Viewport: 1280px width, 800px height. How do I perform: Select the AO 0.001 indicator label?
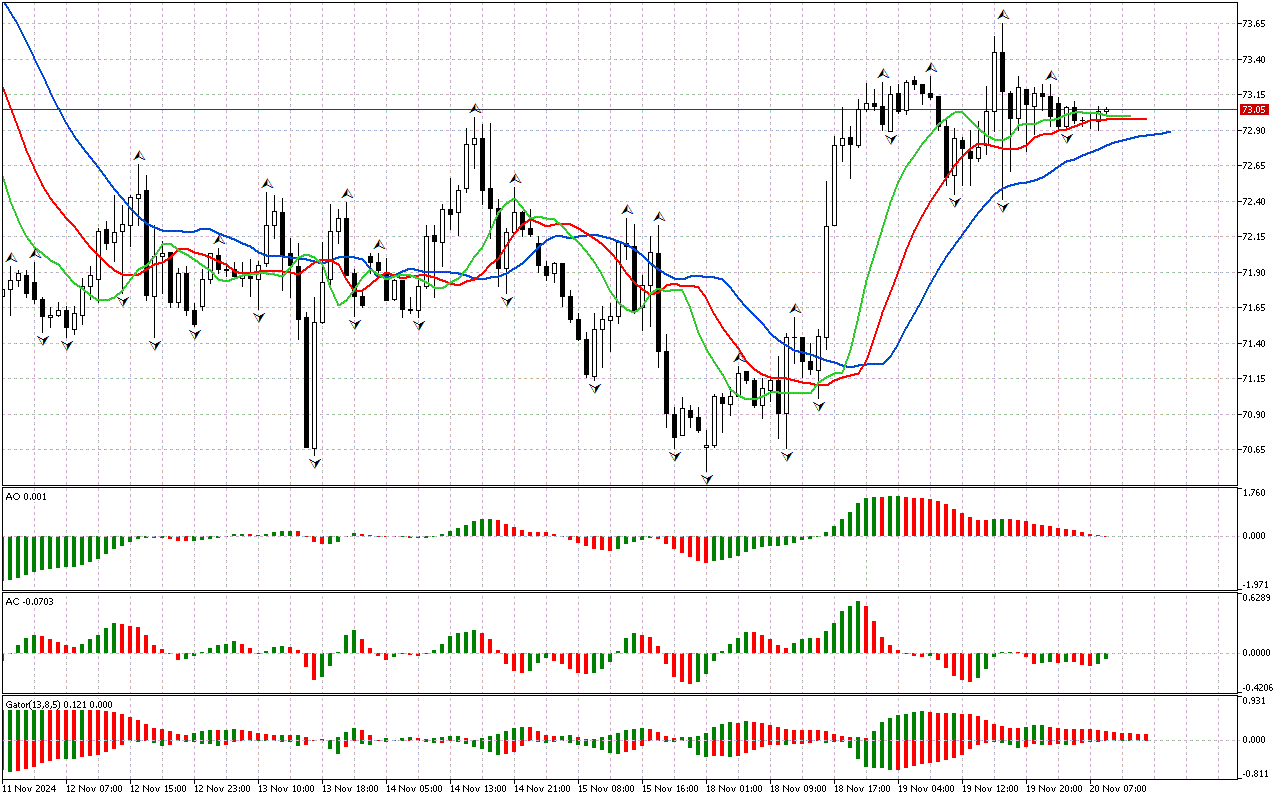(26, 496)
